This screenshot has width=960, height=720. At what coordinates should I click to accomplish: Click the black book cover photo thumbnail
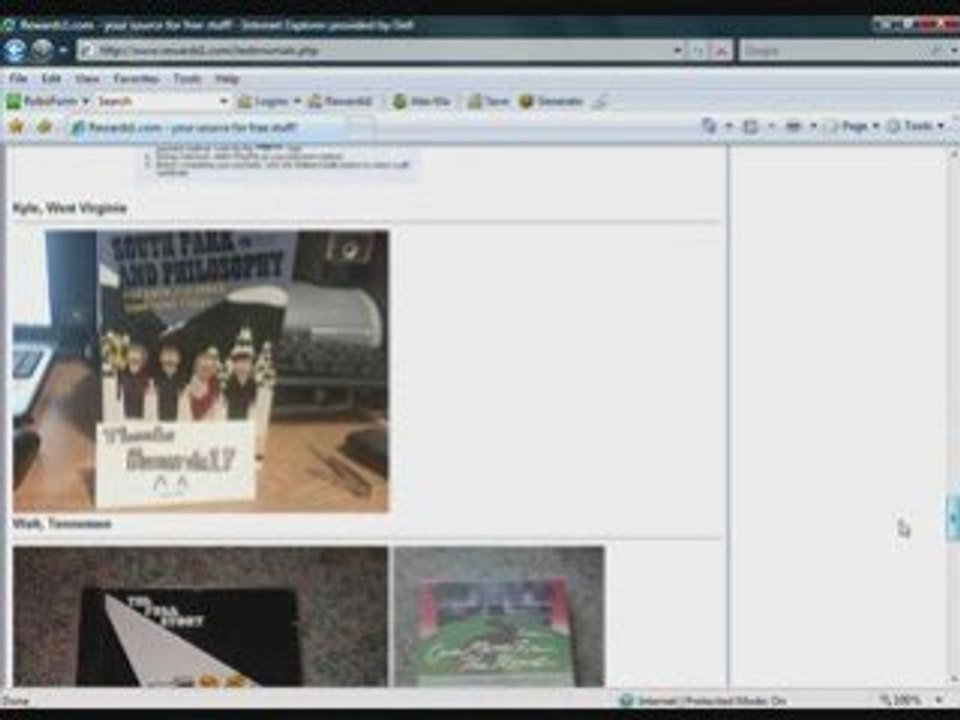(200, 617)
